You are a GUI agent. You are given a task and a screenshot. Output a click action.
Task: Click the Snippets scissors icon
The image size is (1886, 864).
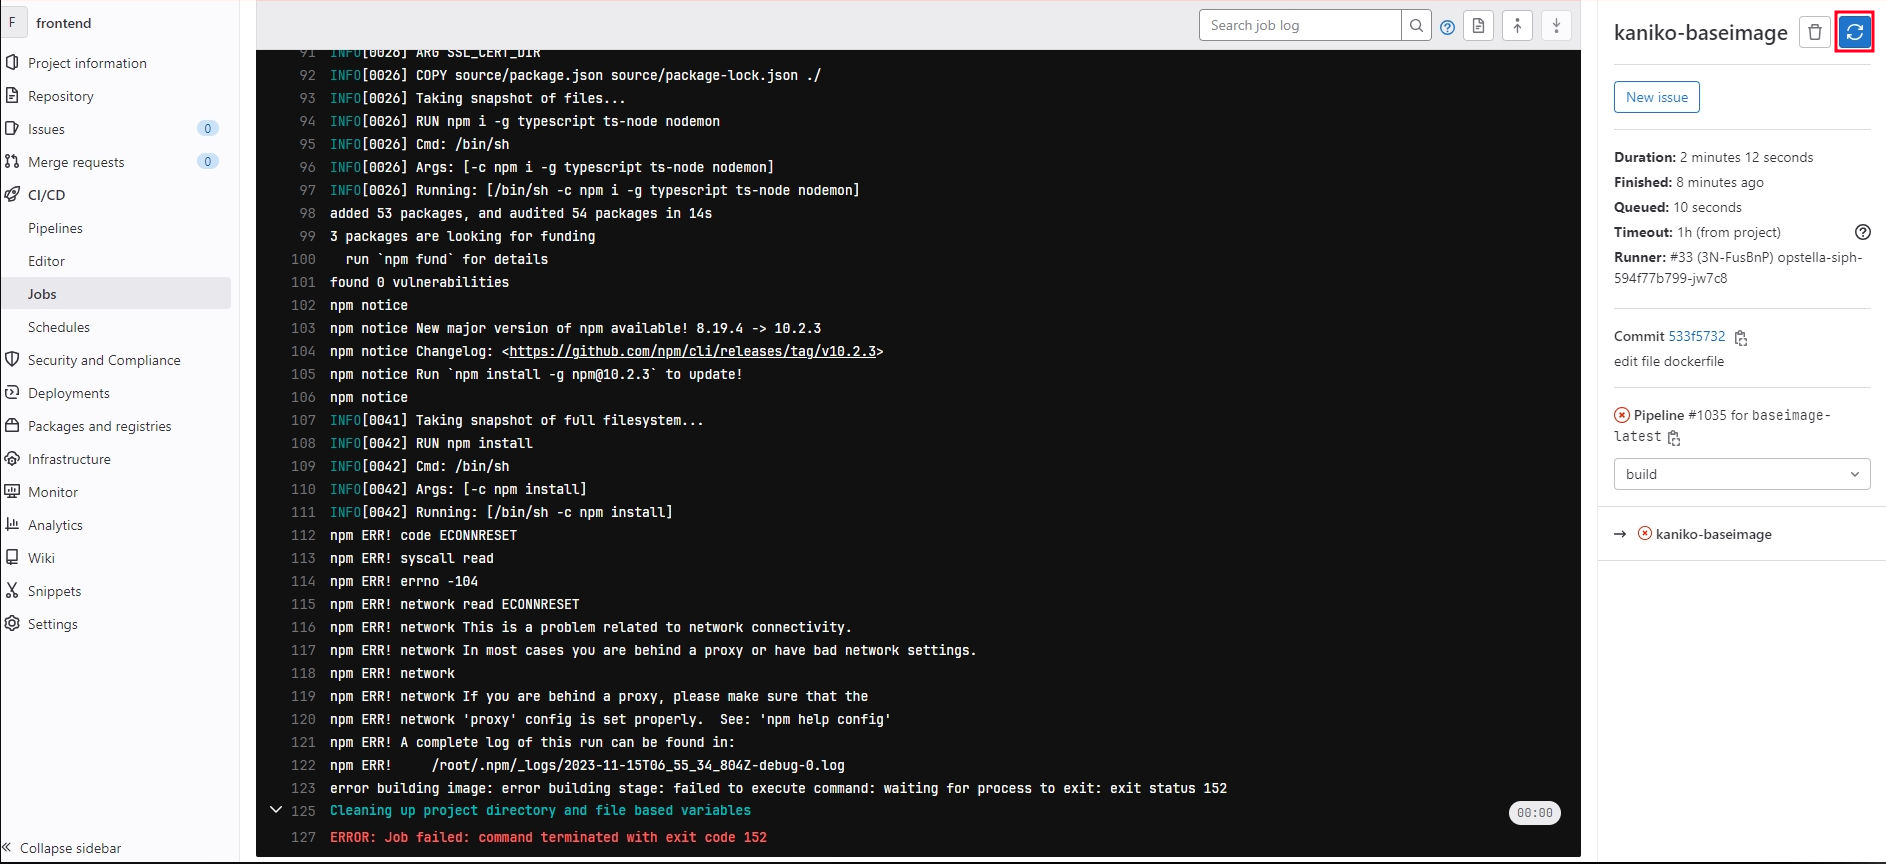(x=12, y=590)
